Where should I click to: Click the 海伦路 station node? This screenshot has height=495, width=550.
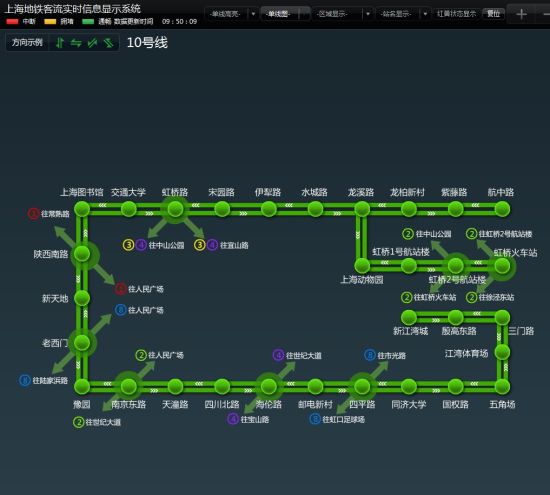tap(269, 386)
